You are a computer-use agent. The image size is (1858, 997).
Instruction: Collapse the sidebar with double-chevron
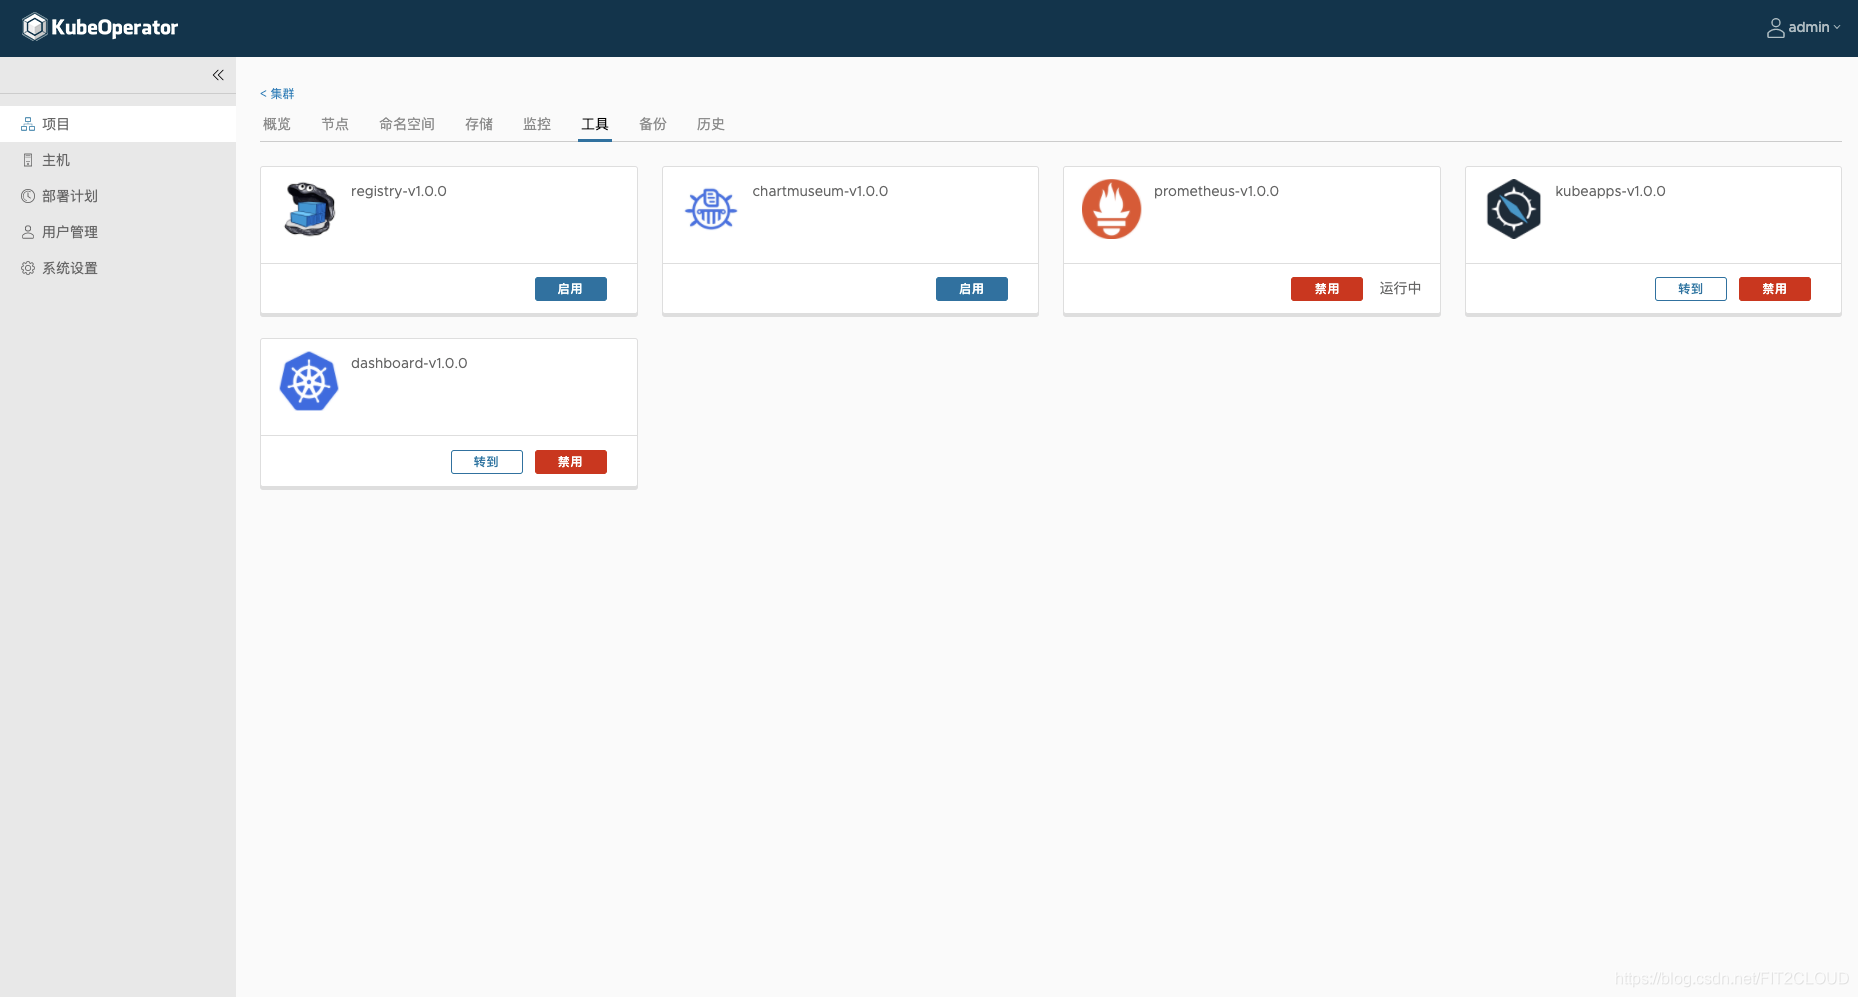tap(218, 75)
